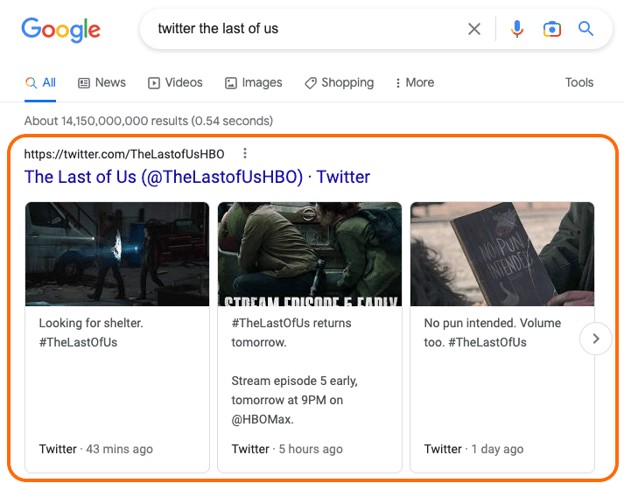Click into the search text field

coord(306,29)
